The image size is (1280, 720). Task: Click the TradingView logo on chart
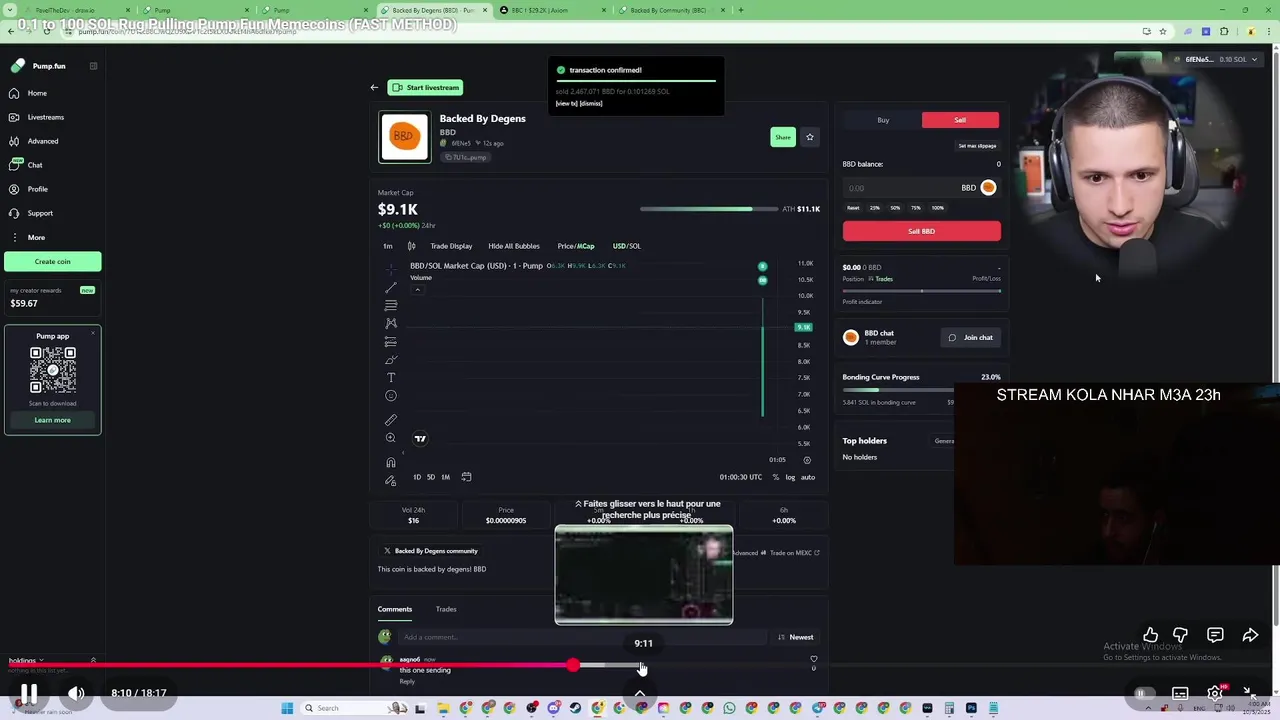point(420,439)
